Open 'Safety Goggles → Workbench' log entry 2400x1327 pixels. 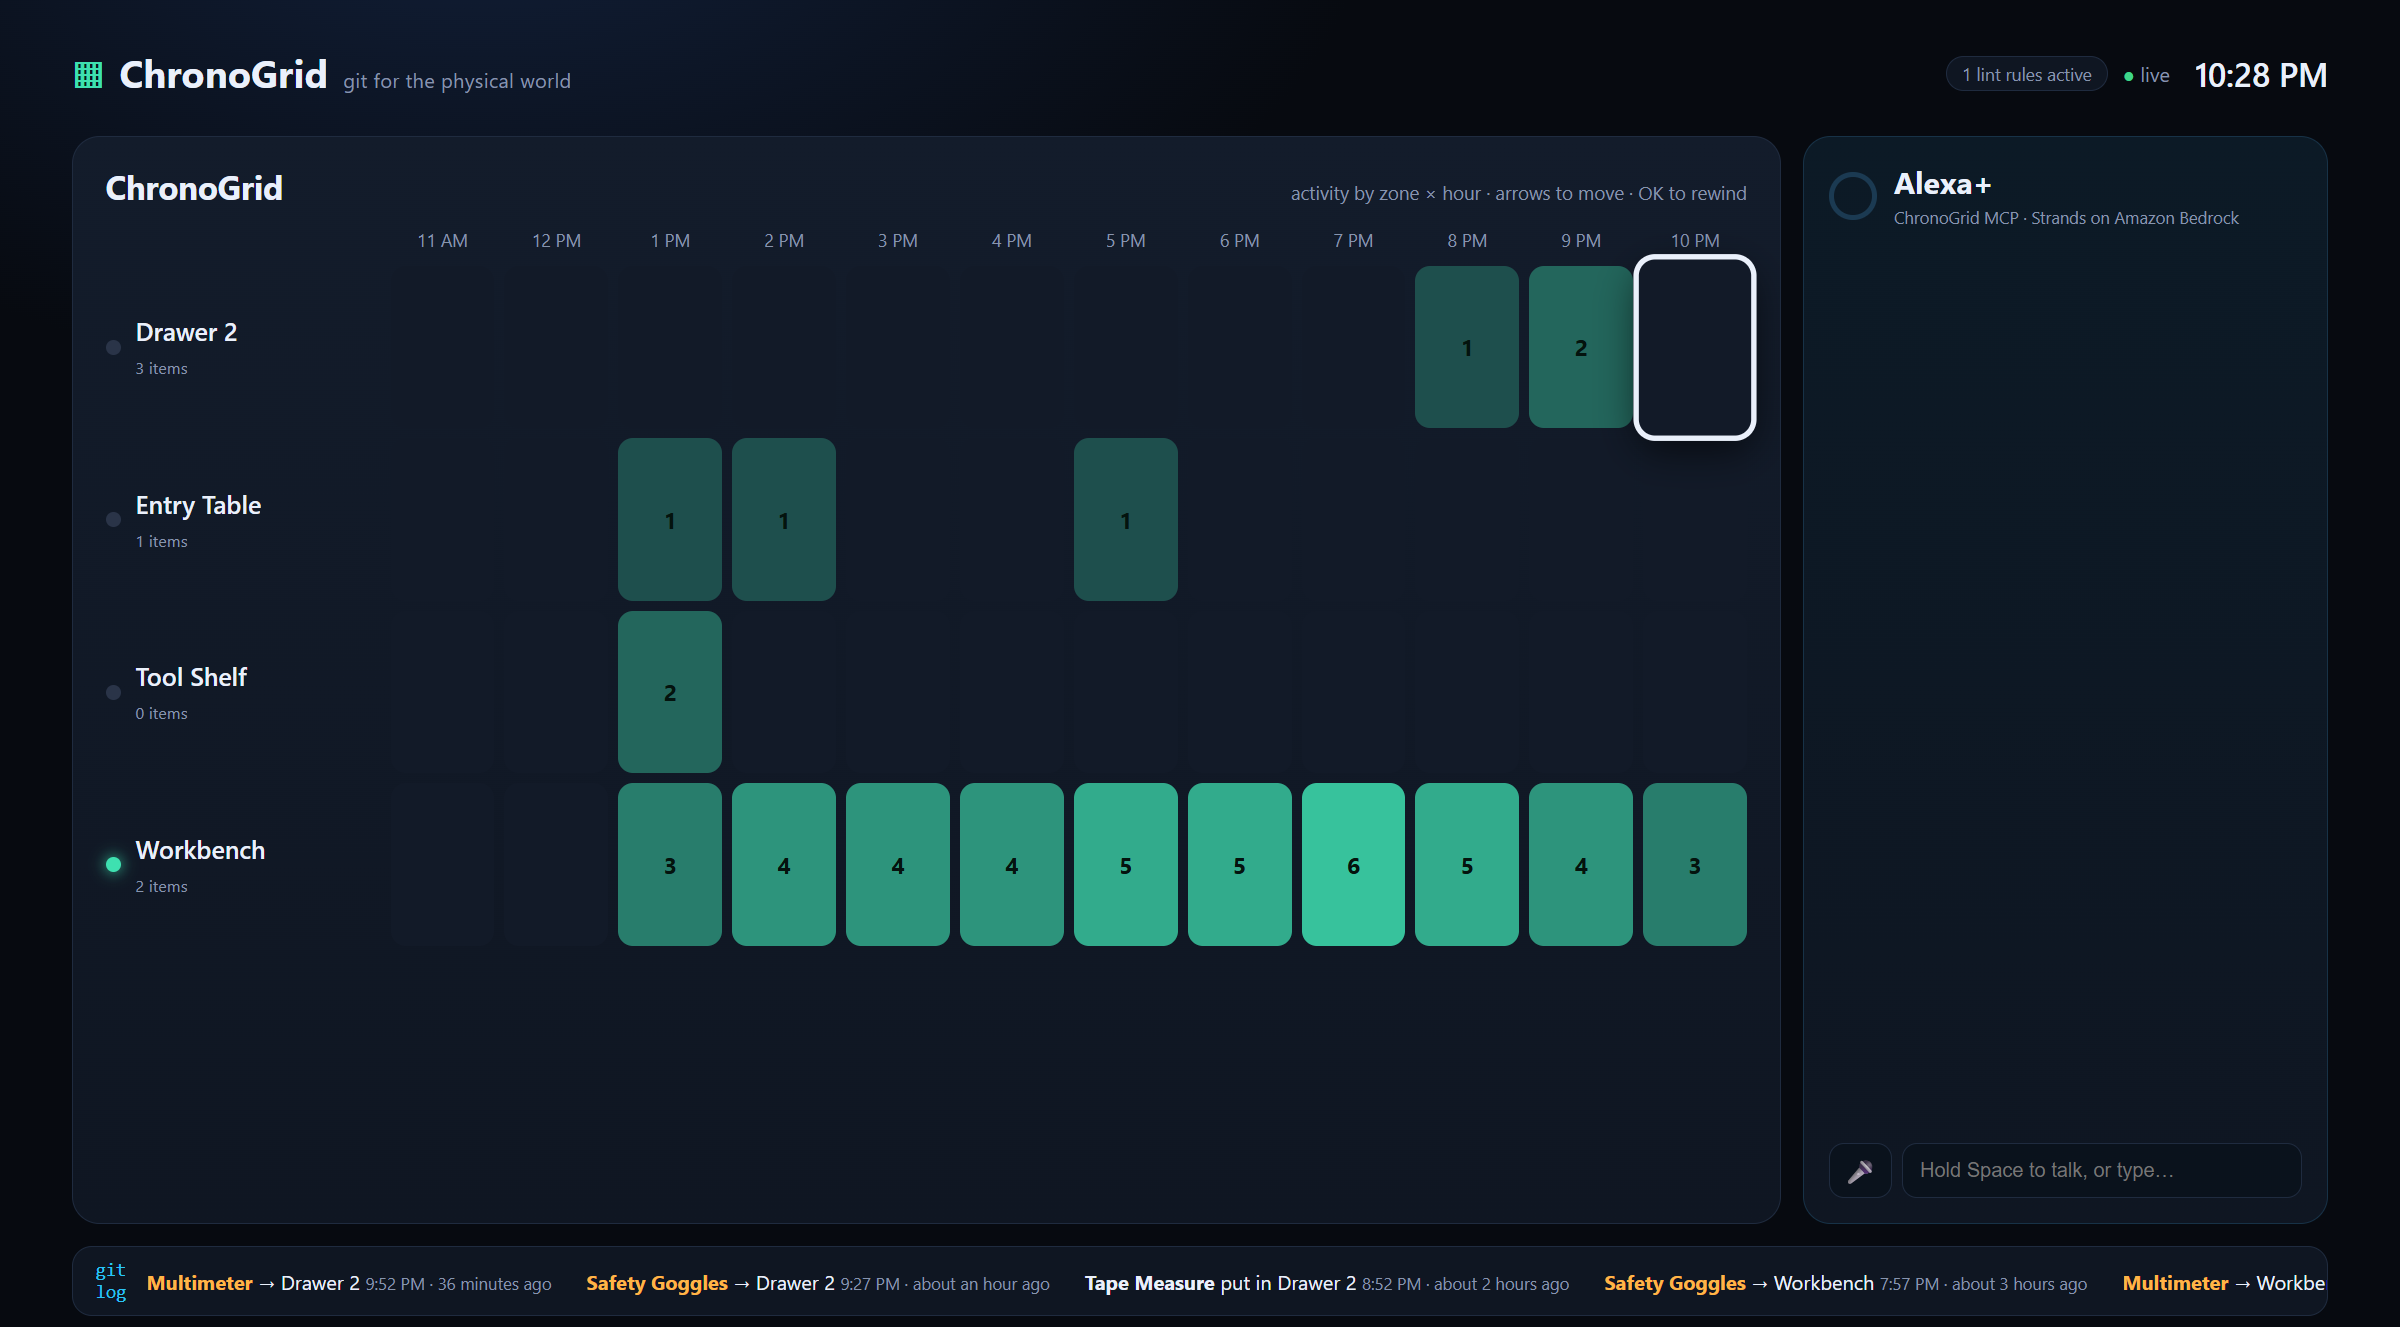[1846, 1283]
